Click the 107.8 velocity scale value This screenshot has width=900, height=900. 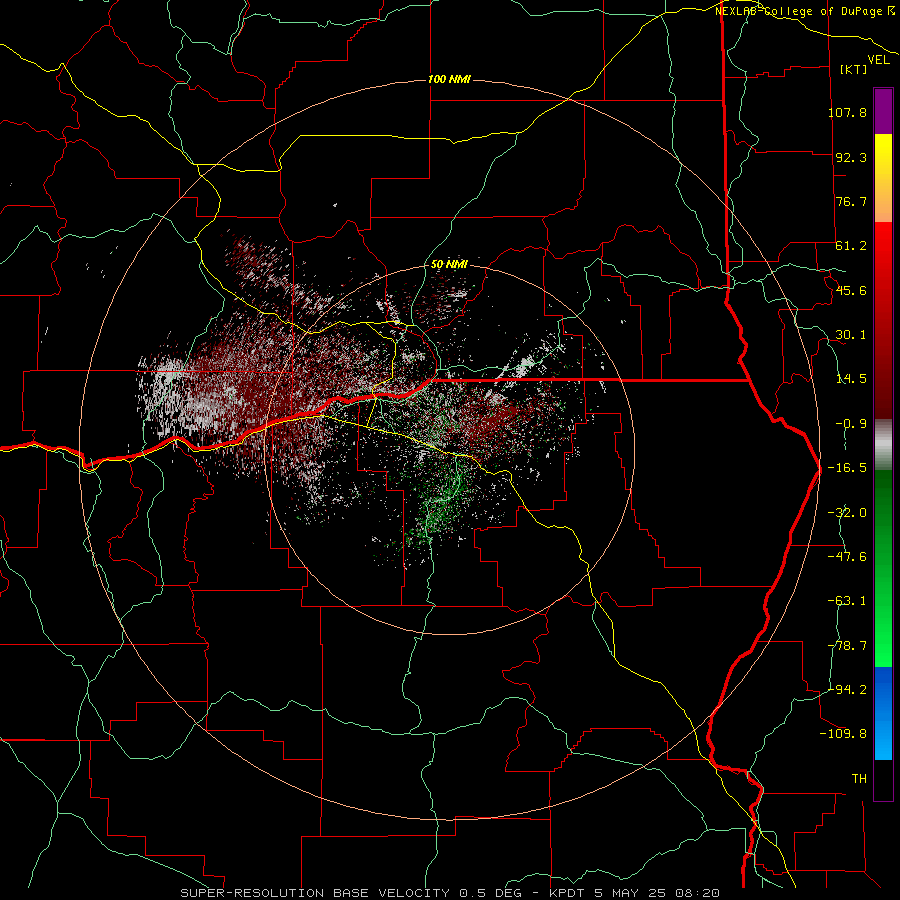coord(847,112)
